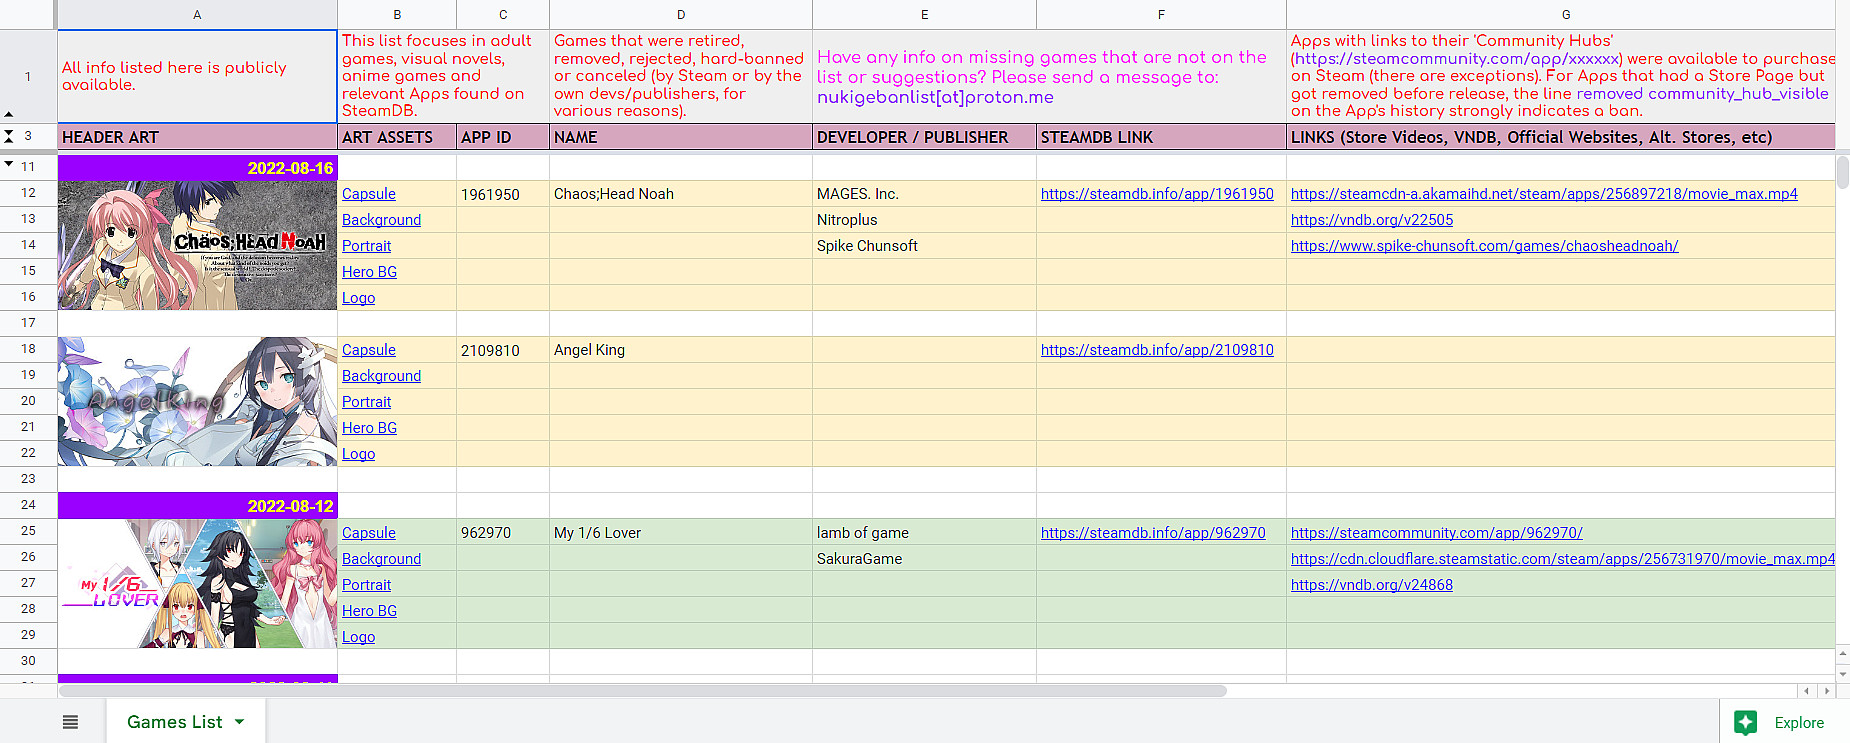Open the All Sheets hamburger list
The width and height of the screenshot is (1850, 743).
tap(70, 722)
